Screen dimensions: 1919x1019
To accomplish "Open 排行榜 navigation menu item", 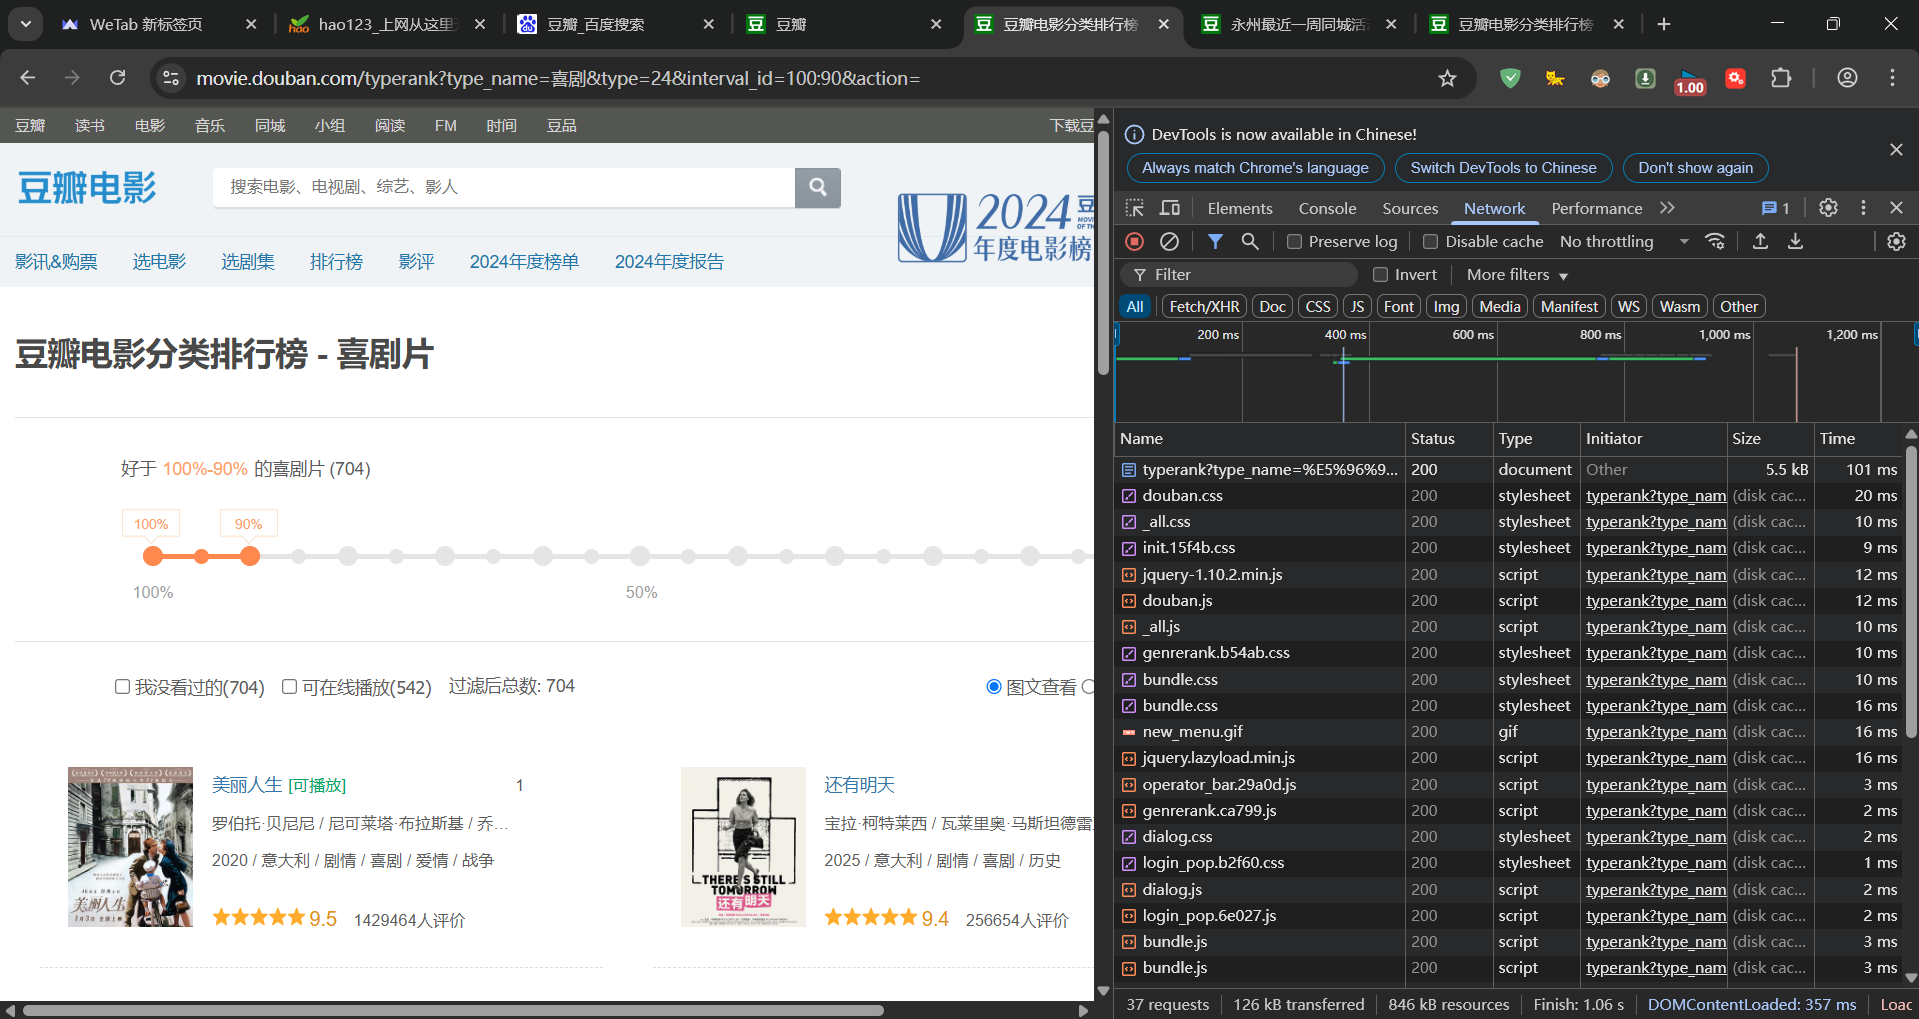I will coord(336,262).
